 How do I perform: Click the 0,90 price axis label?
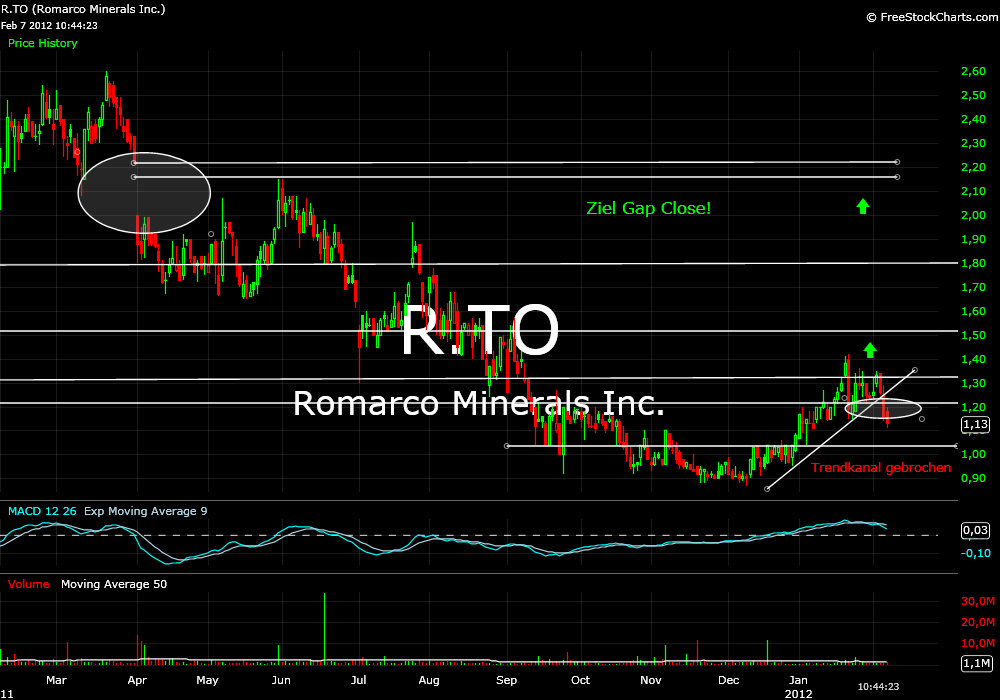[x=973, y=478]
